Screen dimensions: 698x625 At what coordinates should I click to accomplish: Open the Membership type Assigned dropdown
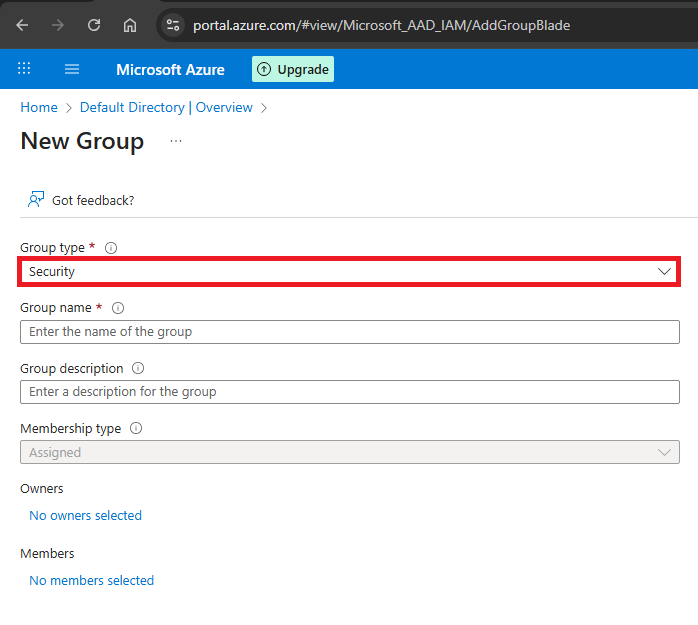pos(348,452)
